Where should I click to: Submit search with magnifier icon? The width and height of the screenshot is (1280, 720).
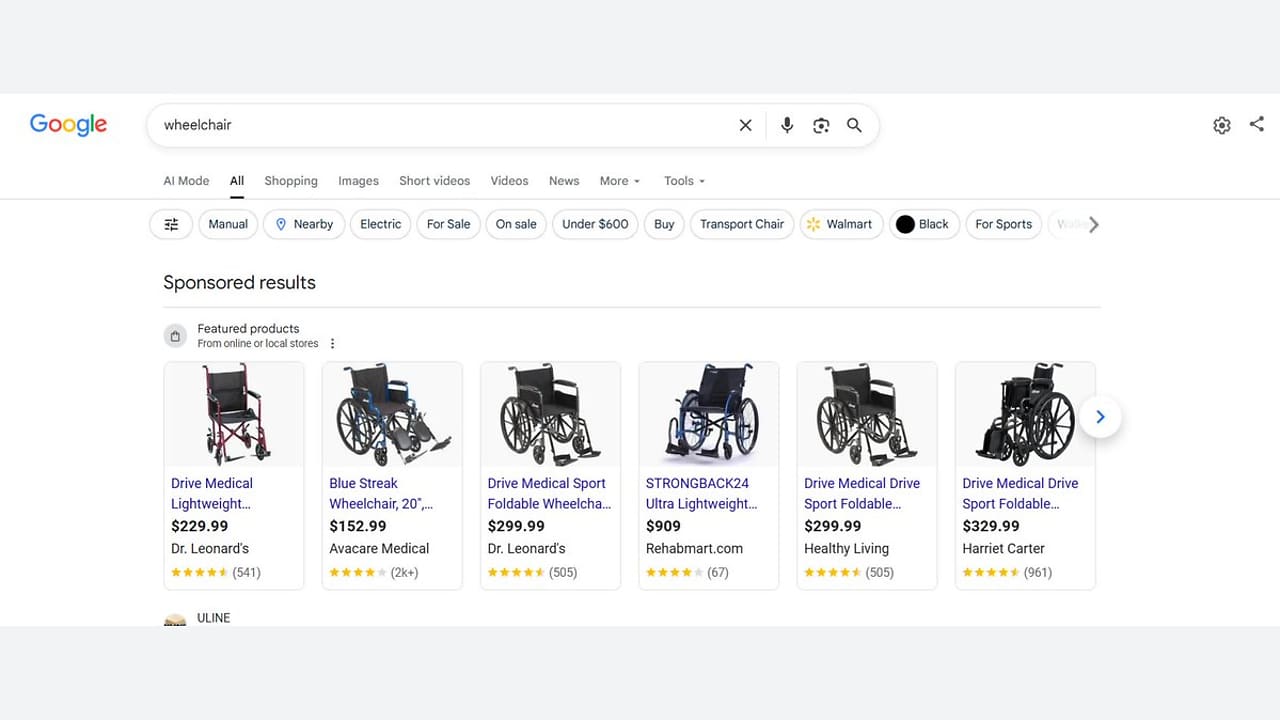pos(854,125)
